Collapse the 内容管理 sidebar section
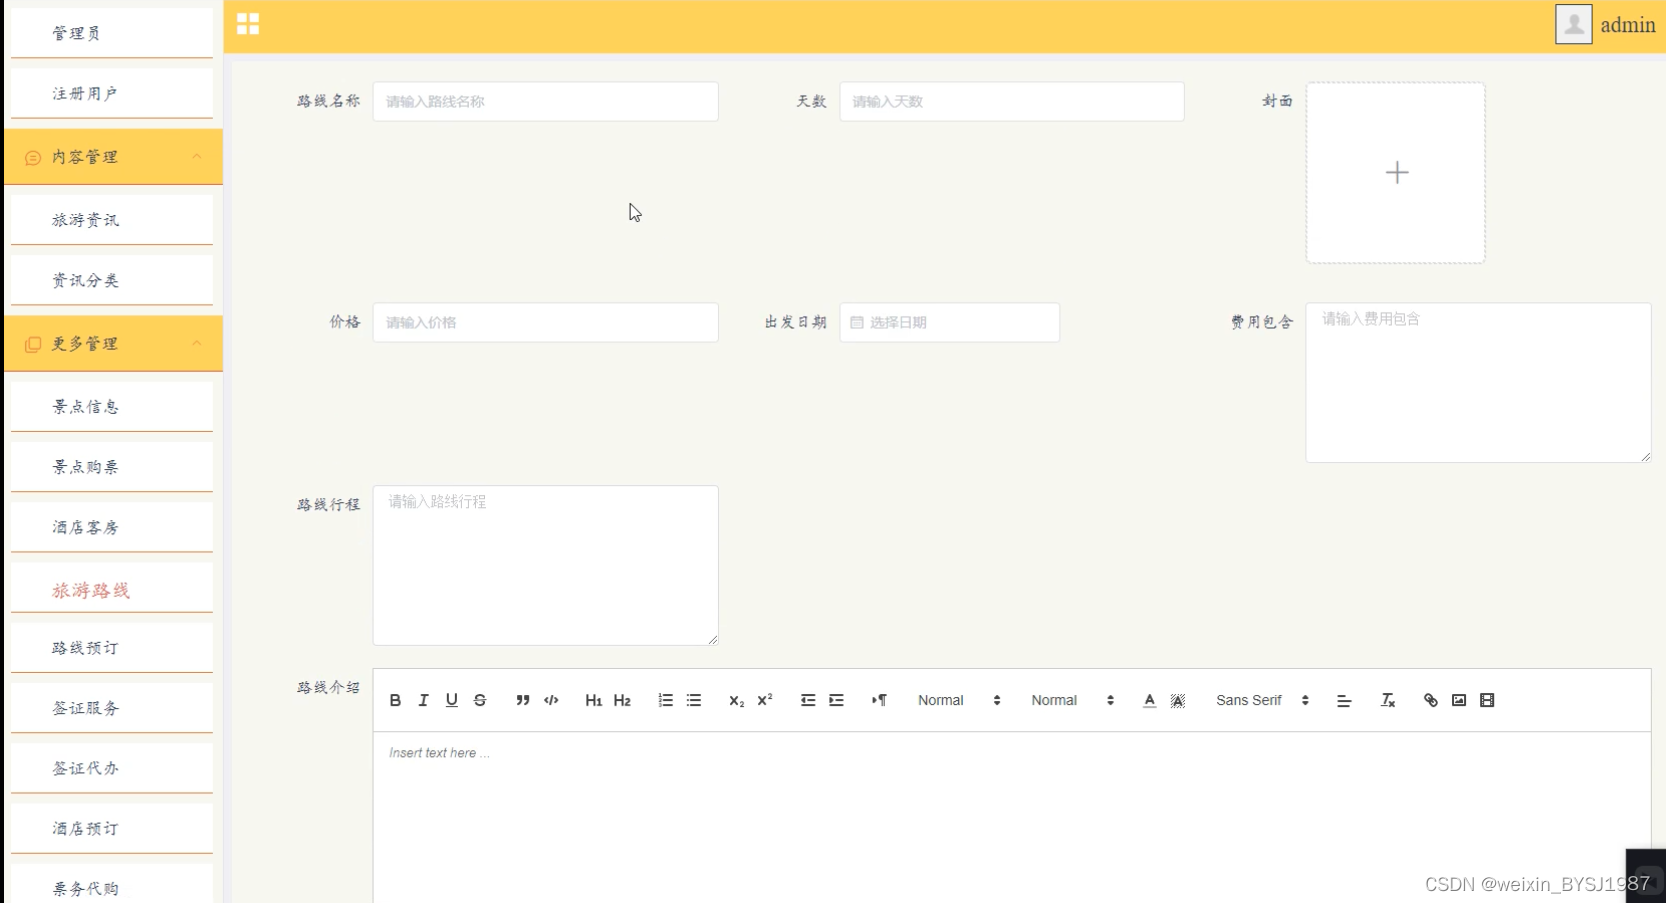1666x903 pixels. pos(113,157)
